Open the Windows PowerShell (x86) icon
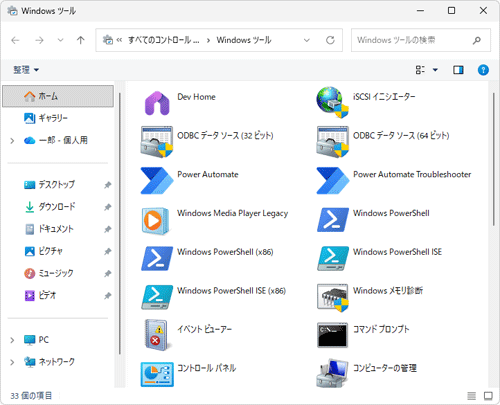This screenshot has height=405, width=500. [157, 258]
